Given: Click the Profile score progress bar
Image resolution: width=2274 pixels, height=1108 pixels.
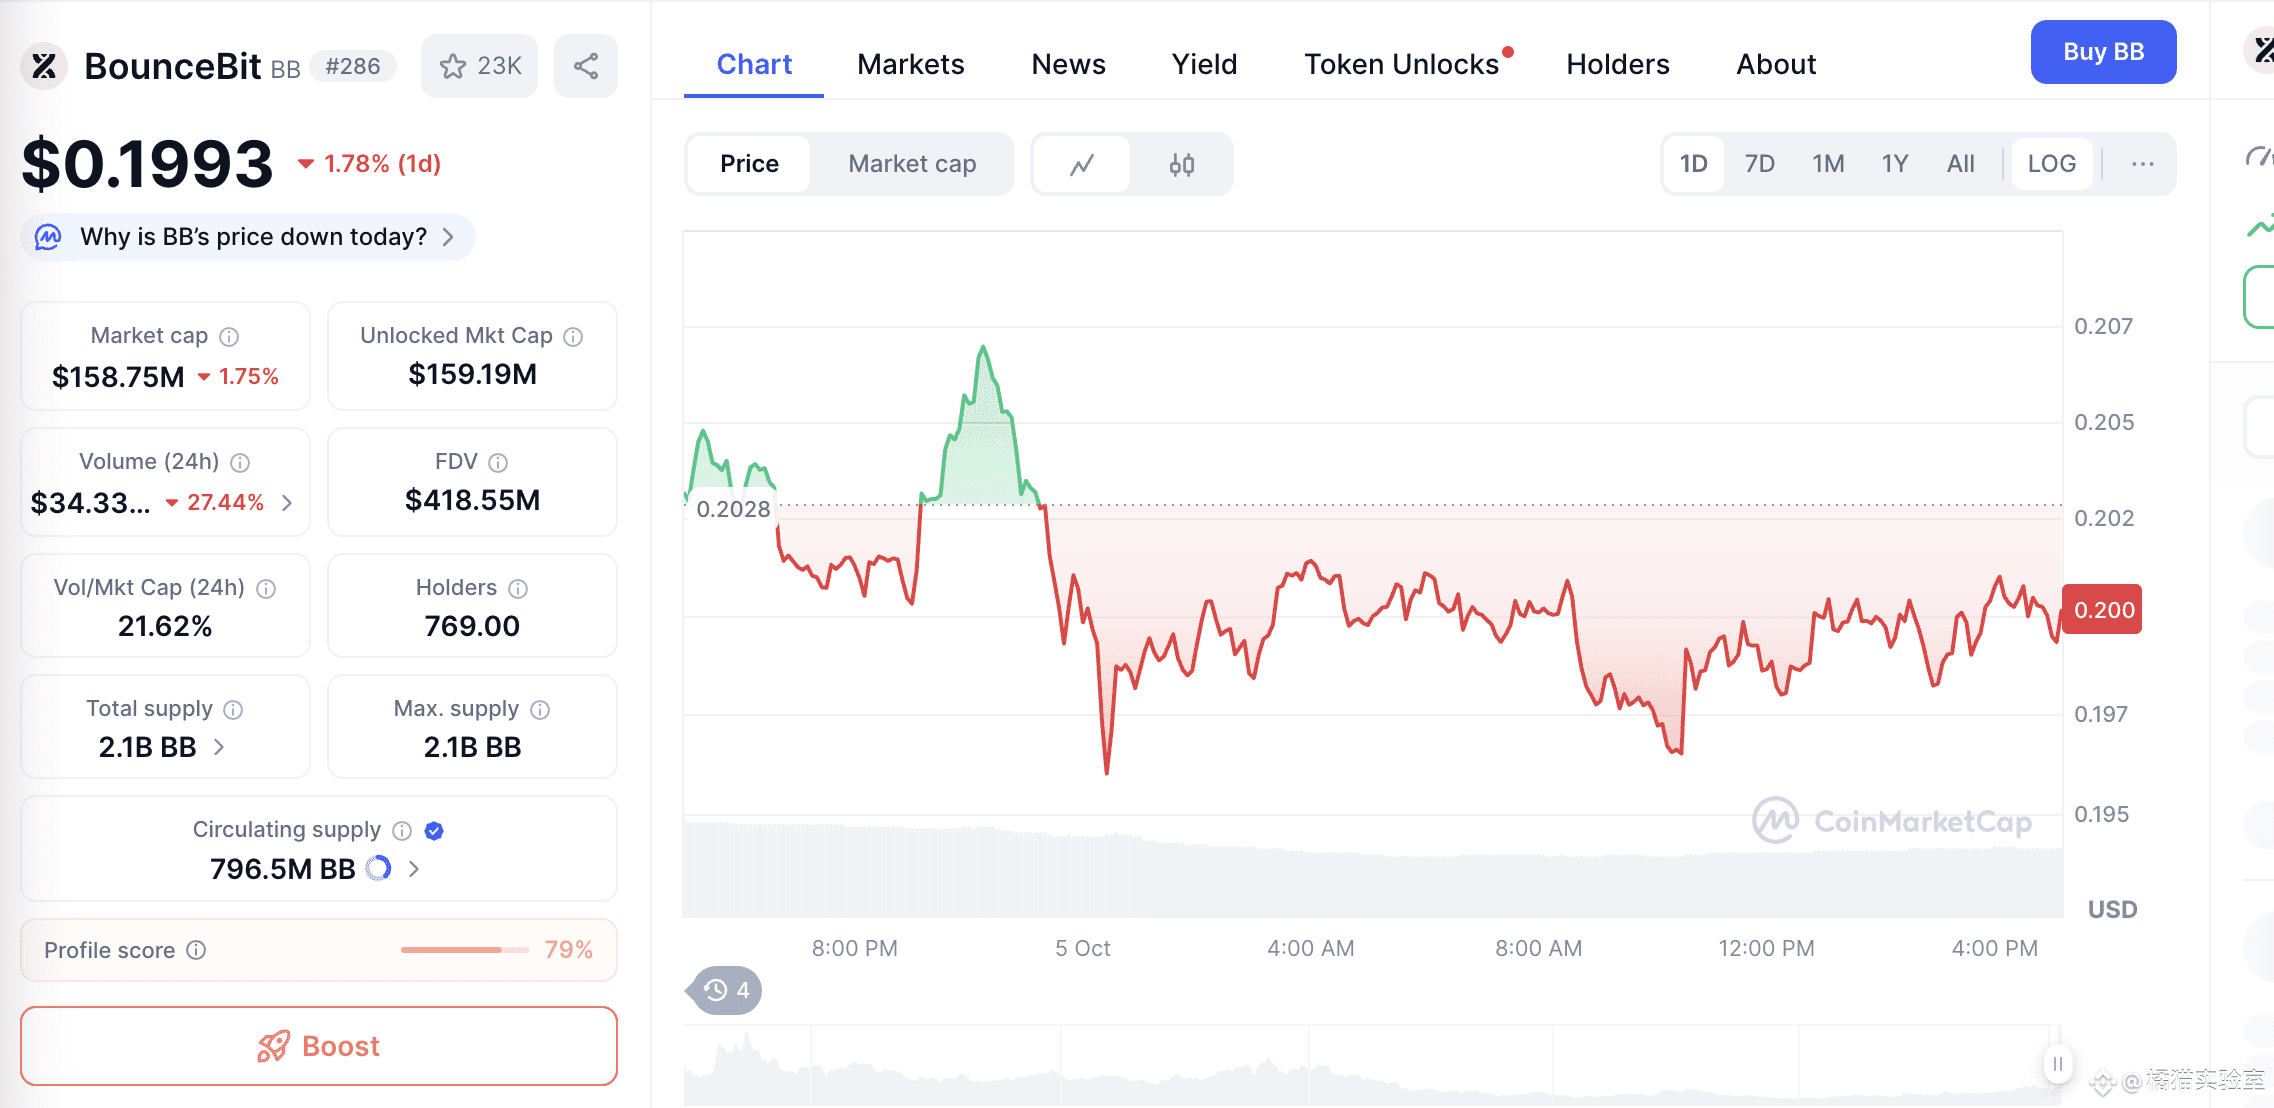Looking at the screenshot, I should click(464, 950).
